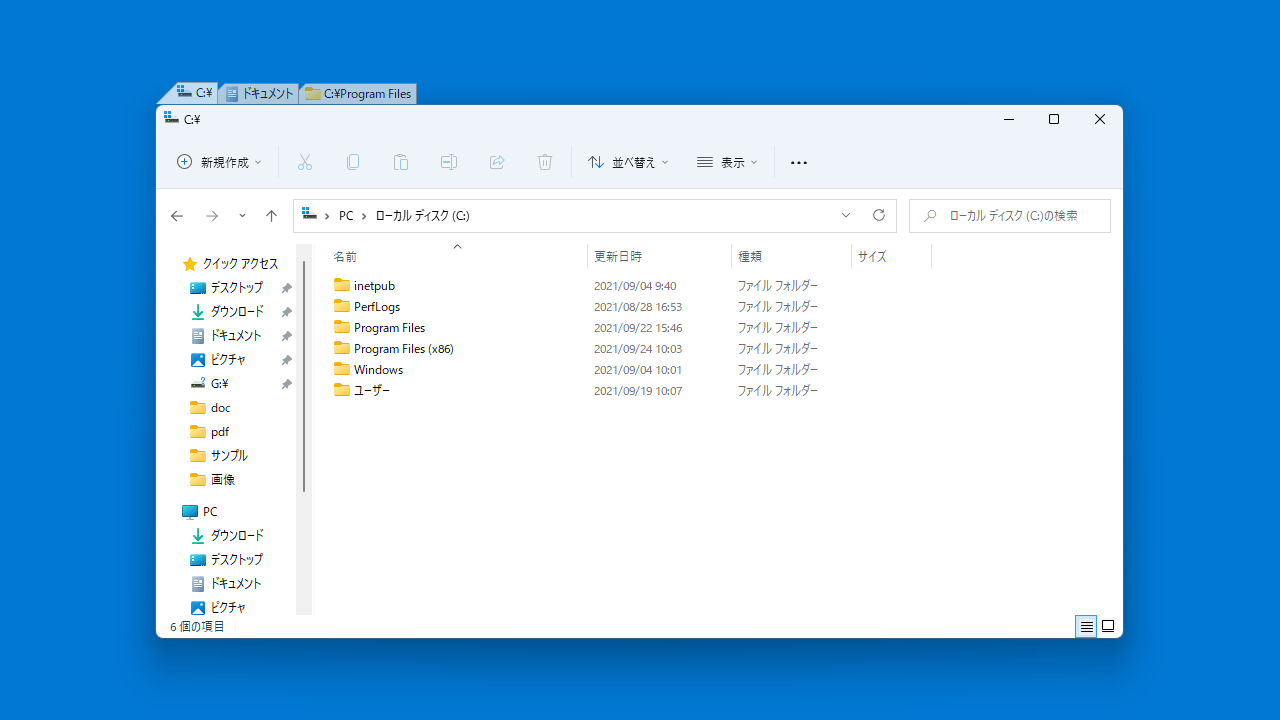Open pinned デスクトップ under Quick access

(236, 288)
